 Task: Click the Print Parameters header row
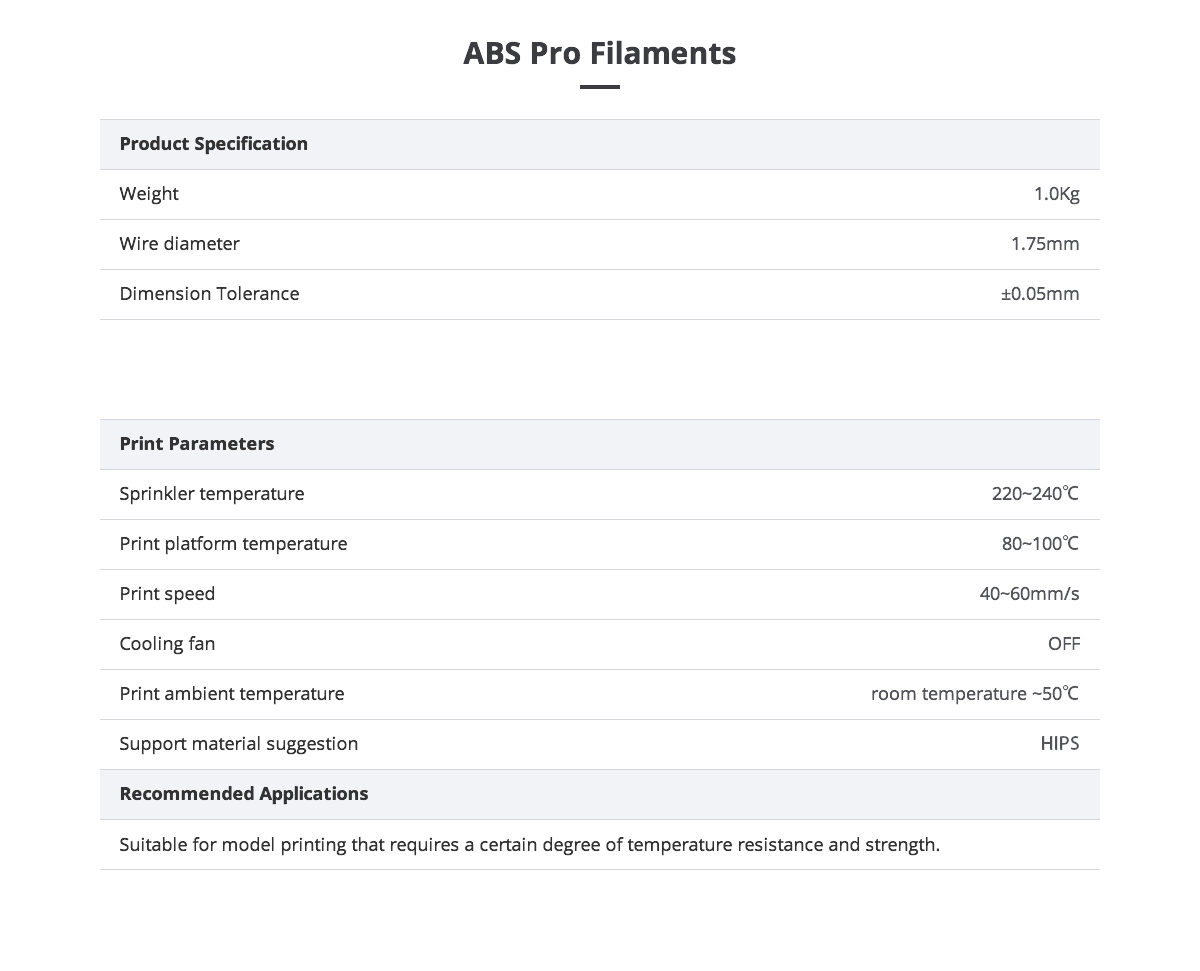tap(600, 444)
